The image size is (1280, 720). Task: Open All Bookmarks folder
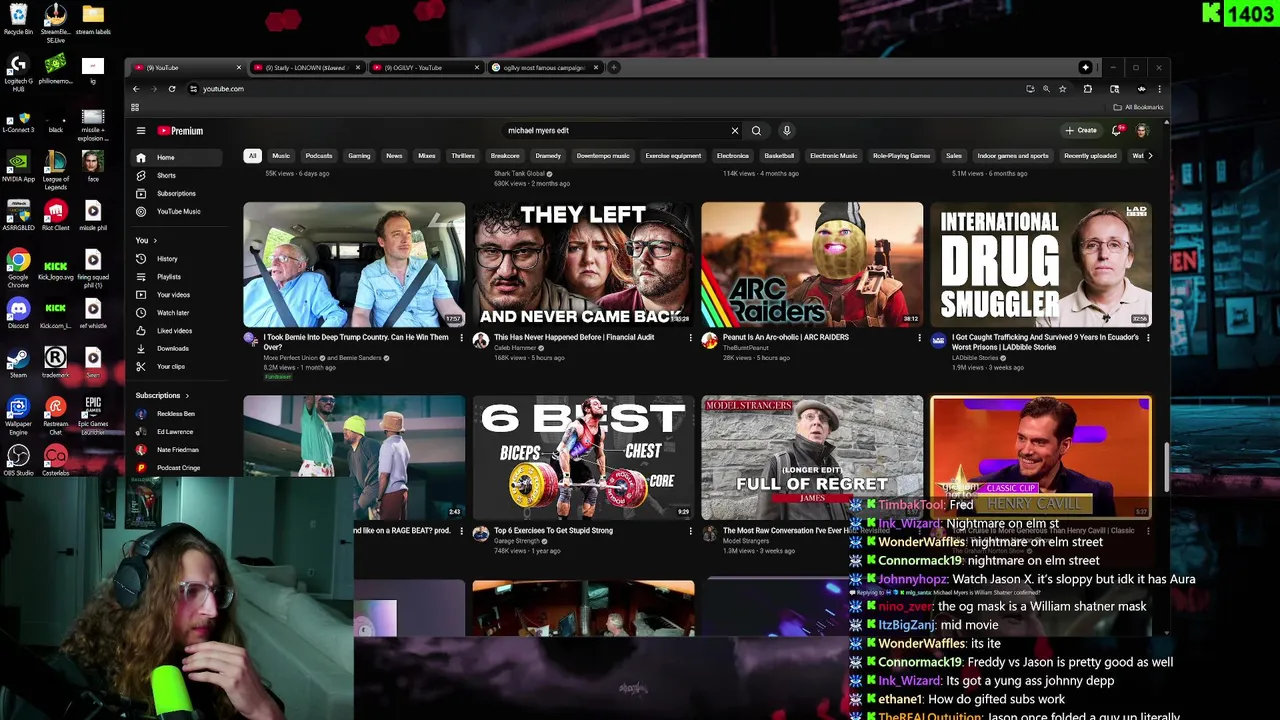click(x=1139, y=107)
